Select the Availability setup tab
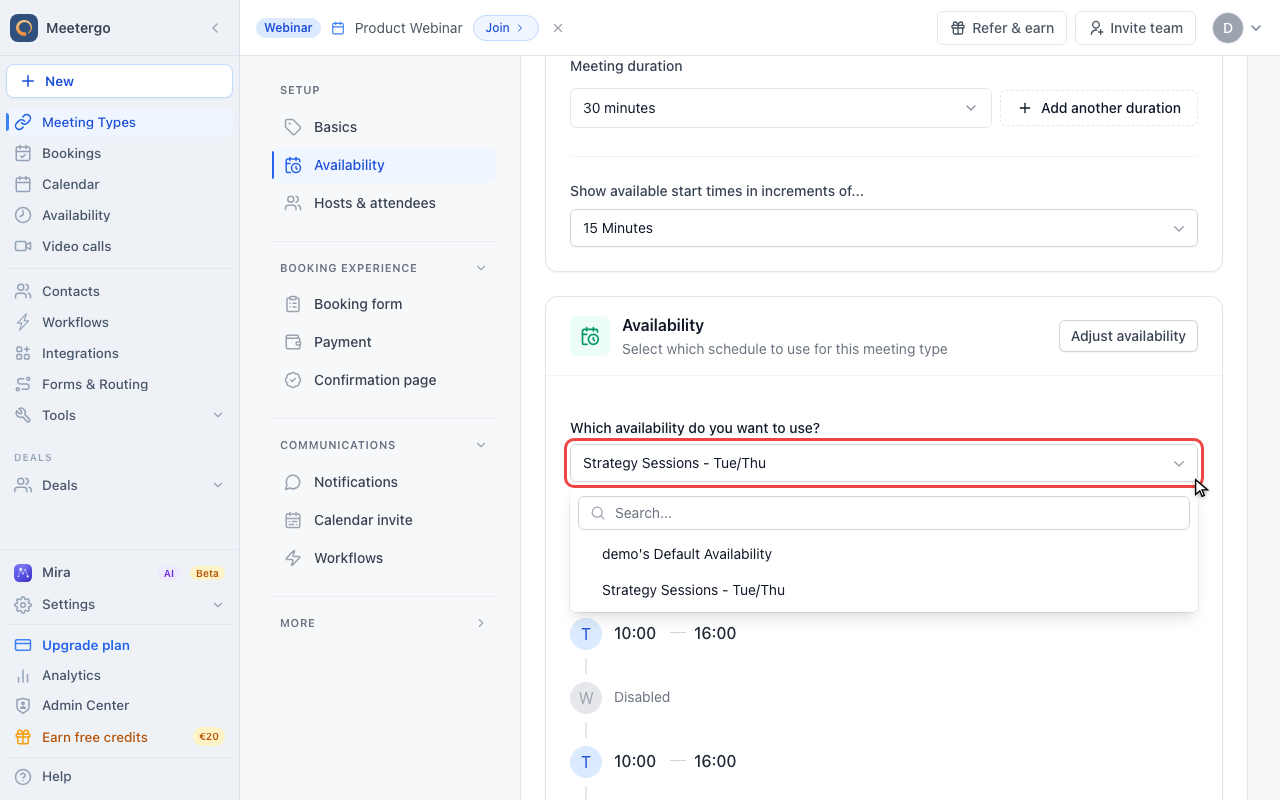1280x800 pixels. coord(384,165)
